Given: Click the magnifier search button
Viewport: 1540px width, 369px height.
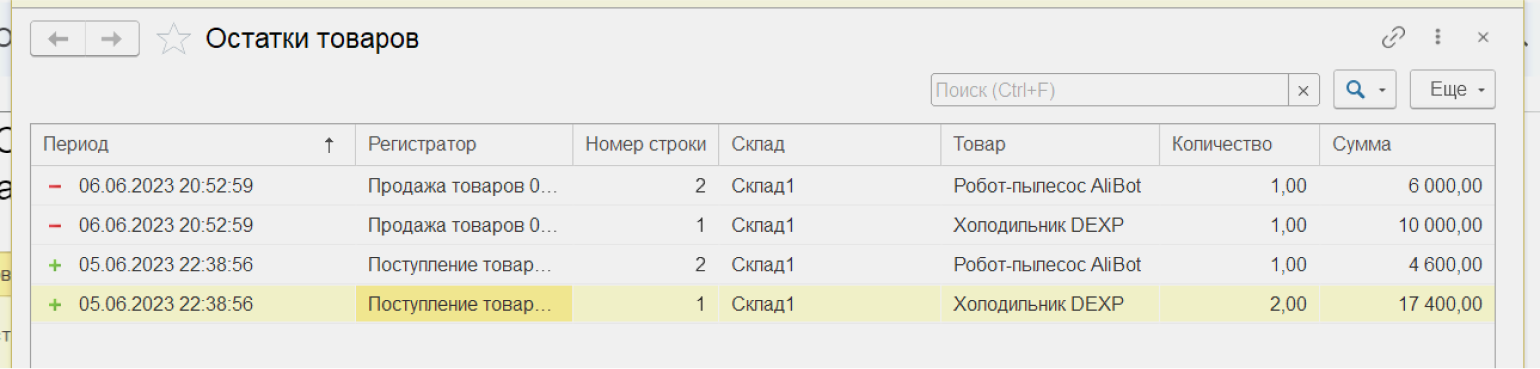Looking at the screenshot, I should coord(1356,89).
